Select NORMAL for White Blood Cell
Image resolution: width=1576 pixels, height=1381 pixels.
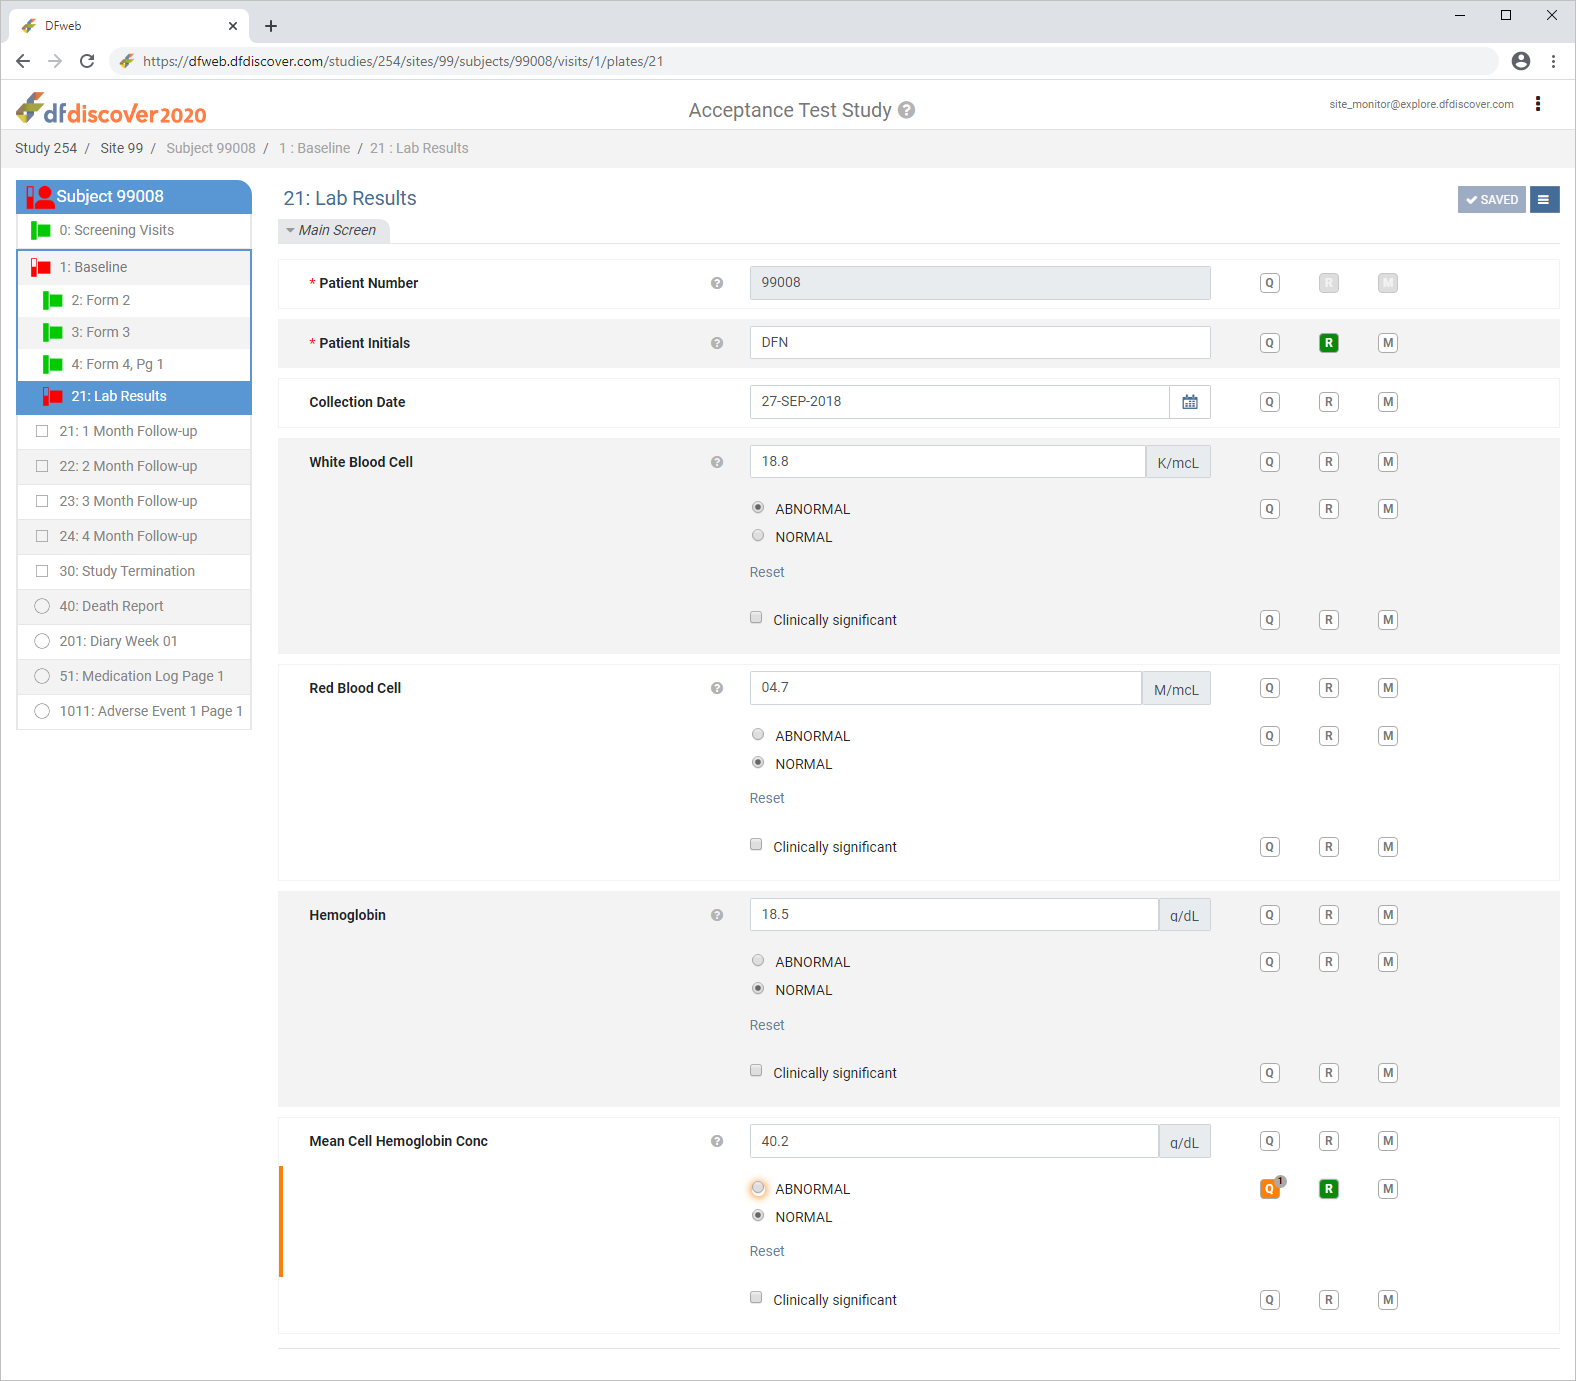pos(758,536)
